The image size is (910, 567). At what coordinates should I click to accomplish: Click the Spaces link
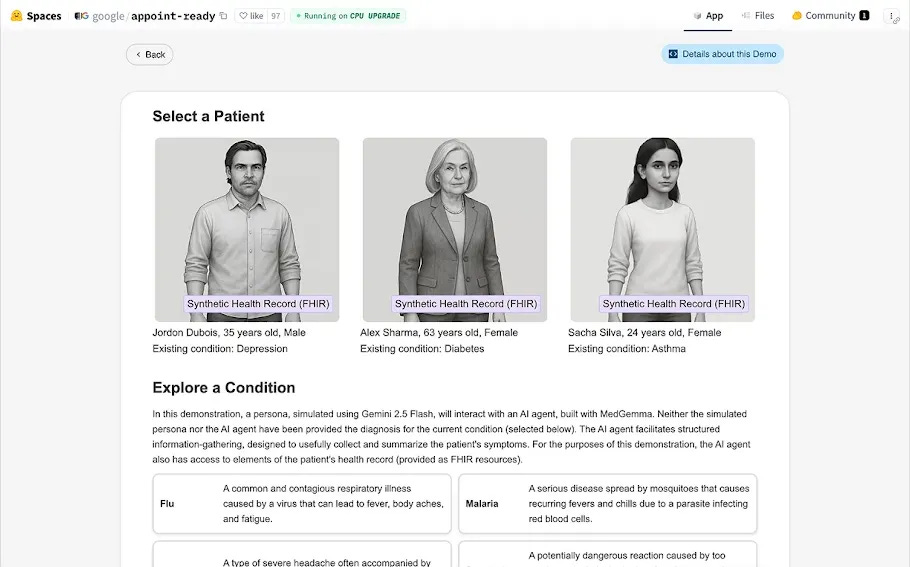tap(44, 16)
